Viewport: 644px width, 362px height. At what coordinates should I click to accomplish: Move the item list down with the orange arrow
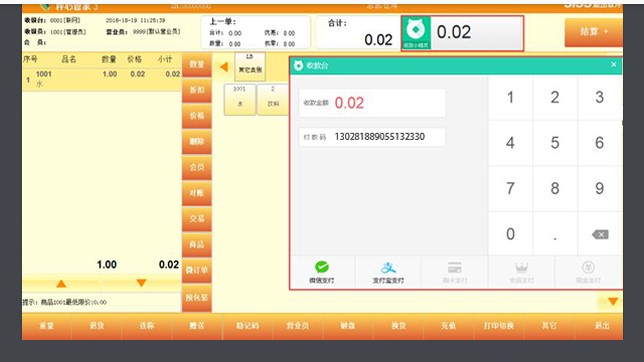click(x=141, y=283)
